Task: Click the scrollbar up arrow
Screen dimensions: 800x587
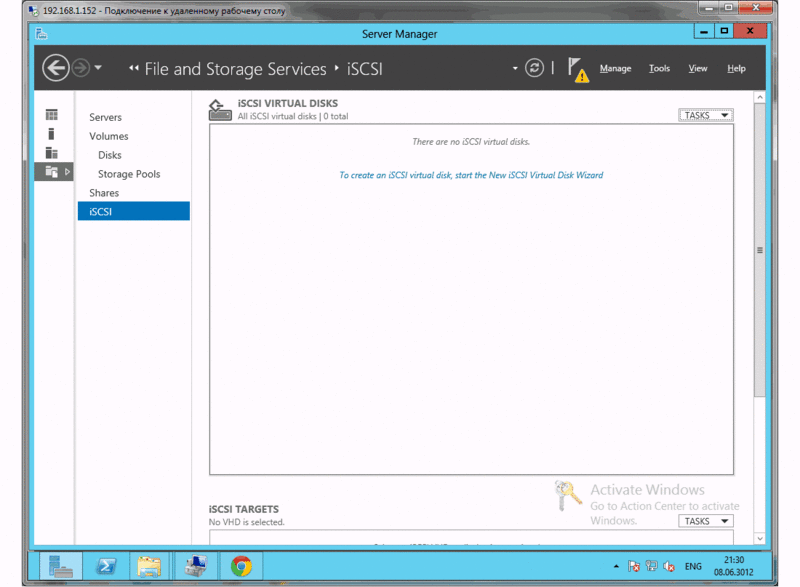Action: pyautogui.click(x=760, y=97)
